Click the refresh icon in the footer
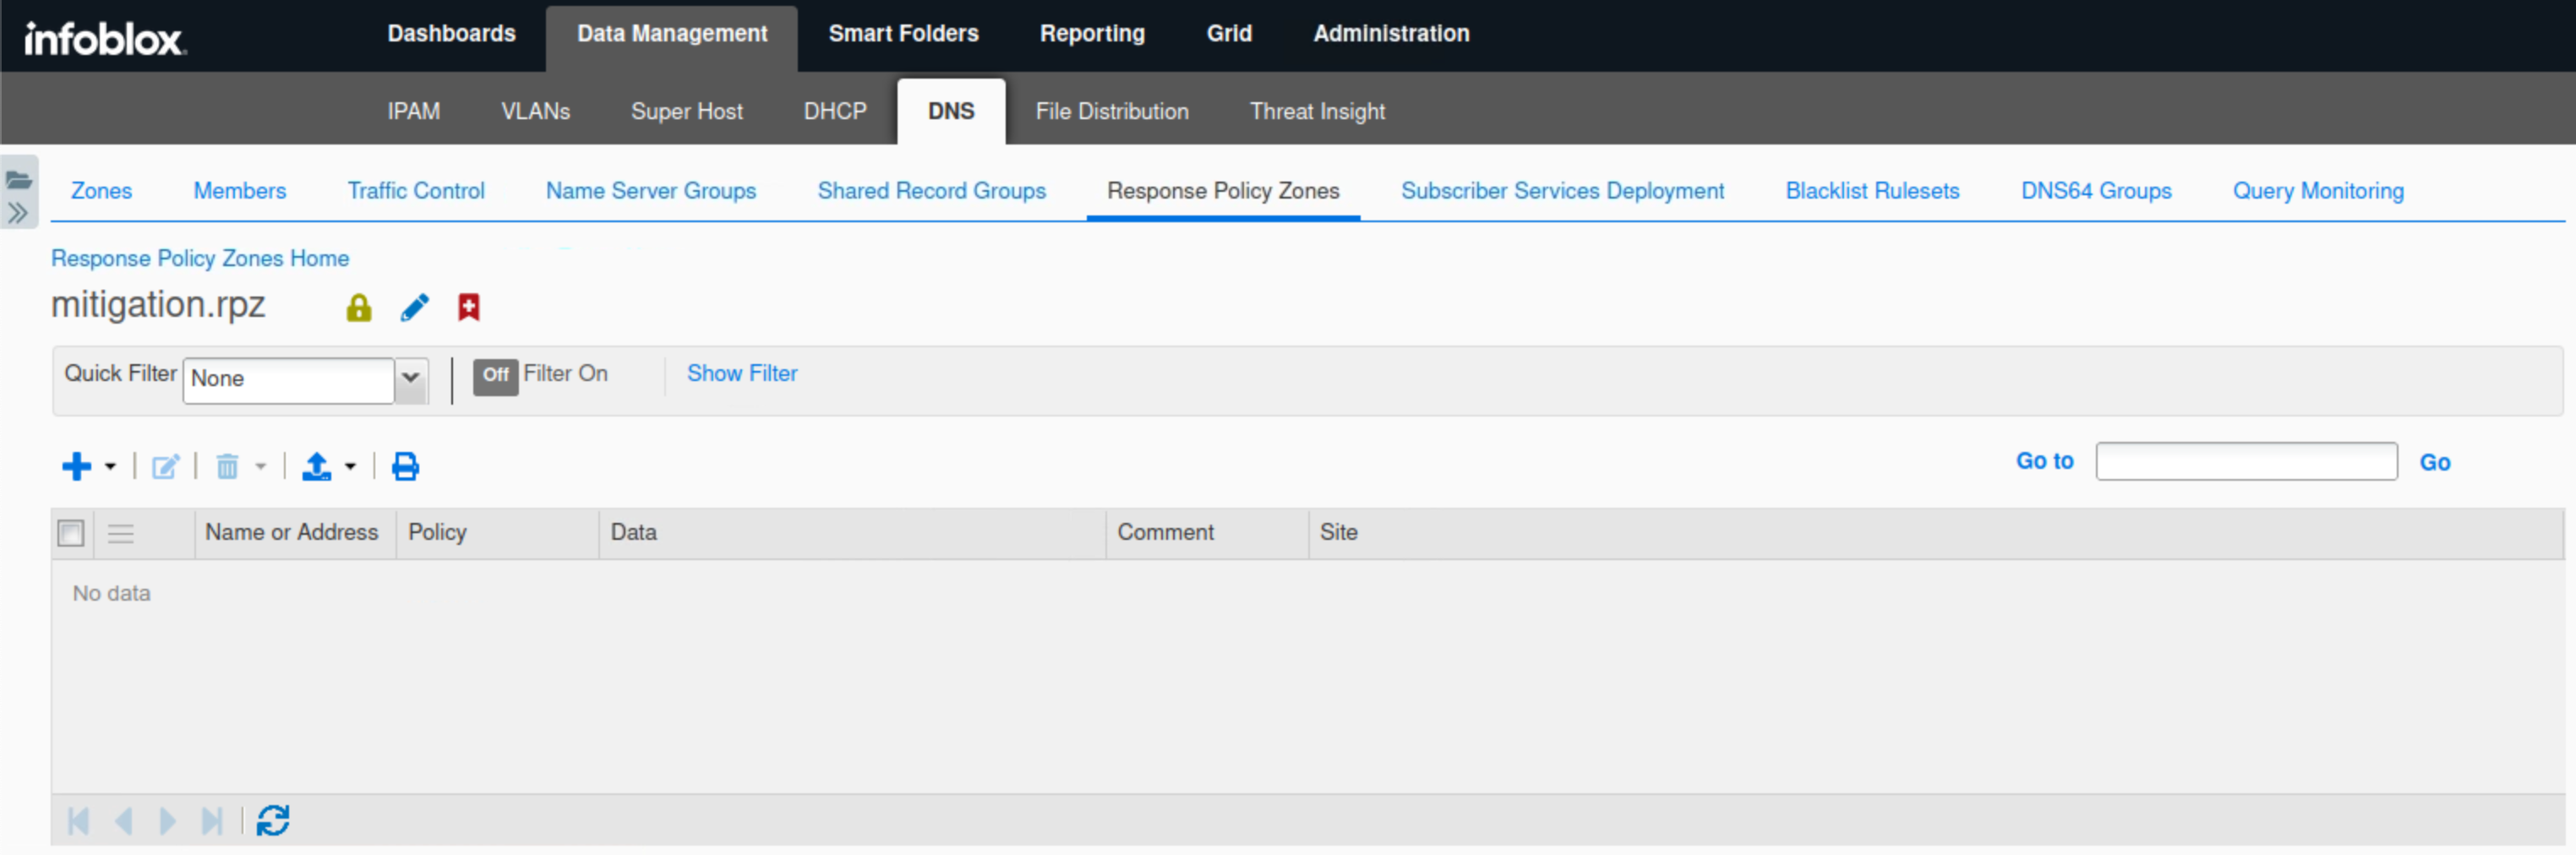The image size is (2576, 855). click(x=273, y=821)
